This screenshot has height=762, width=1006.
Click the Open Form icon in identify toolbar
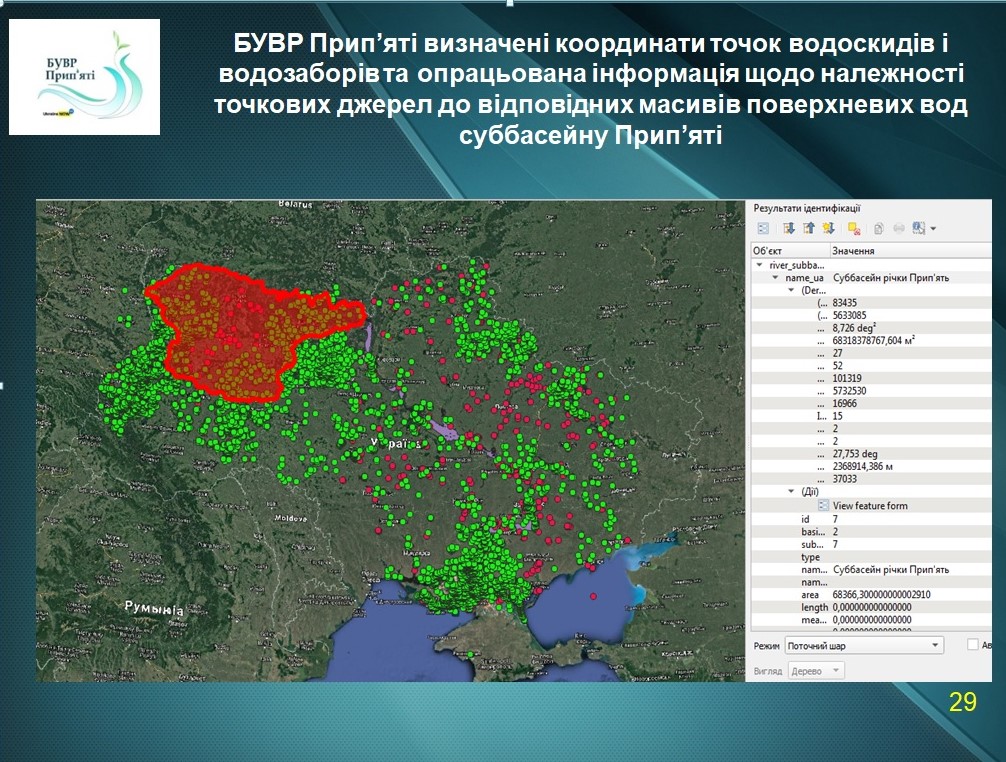762,228
